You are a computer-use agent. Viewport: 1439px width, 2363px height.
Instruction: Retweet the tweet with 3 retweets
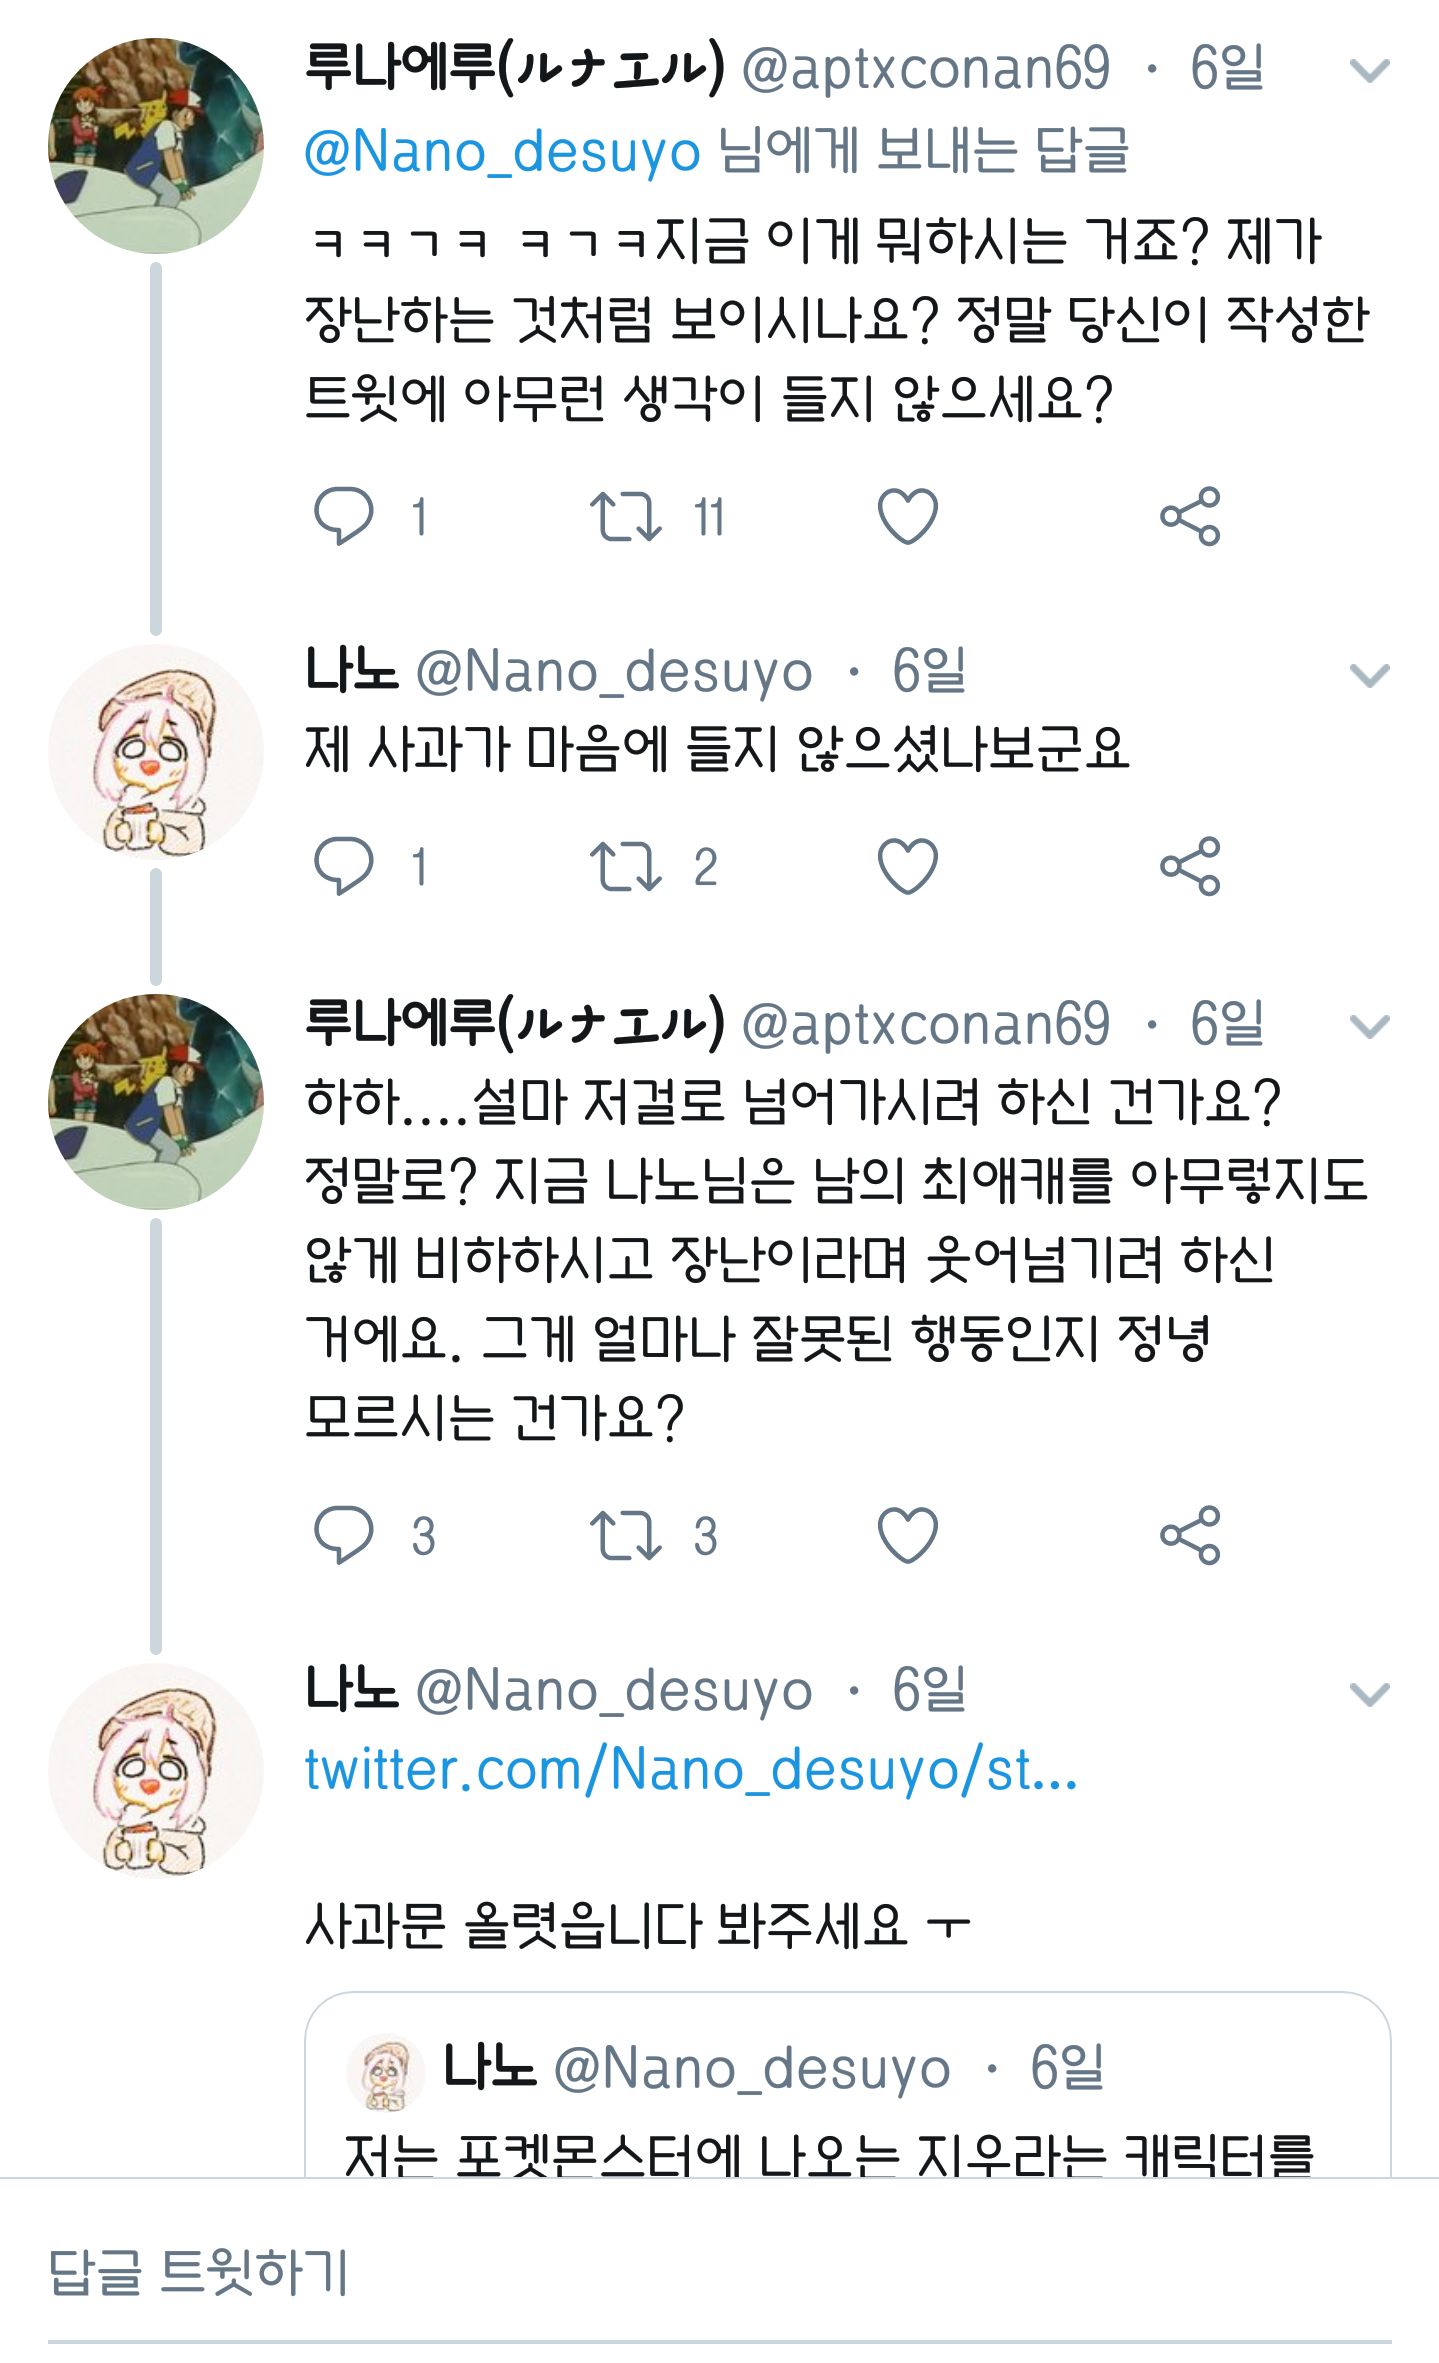click(x=625, y=1535)
